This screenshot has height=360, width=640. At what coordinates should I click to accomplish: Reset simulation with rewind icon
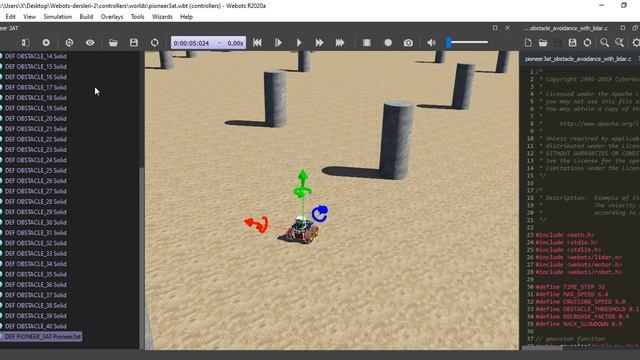tap(257, 42)
